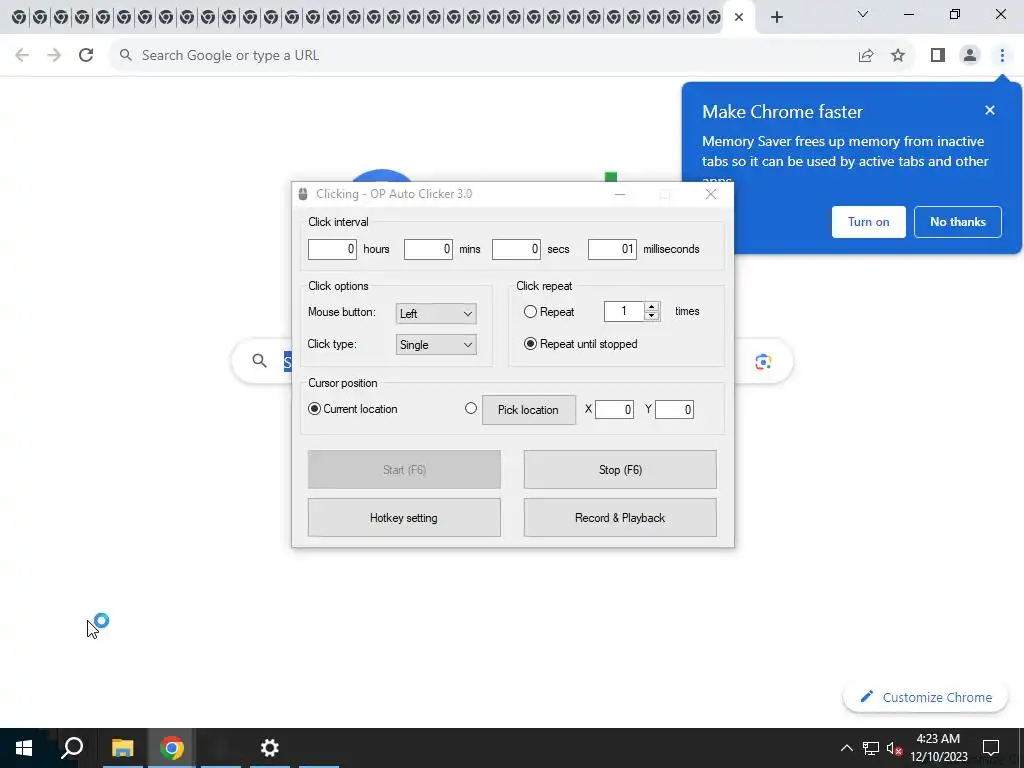The height and width of the screenshot is (768, 1024).
Task: Open the Click type dropdown
Action: (x=436, y=345)
